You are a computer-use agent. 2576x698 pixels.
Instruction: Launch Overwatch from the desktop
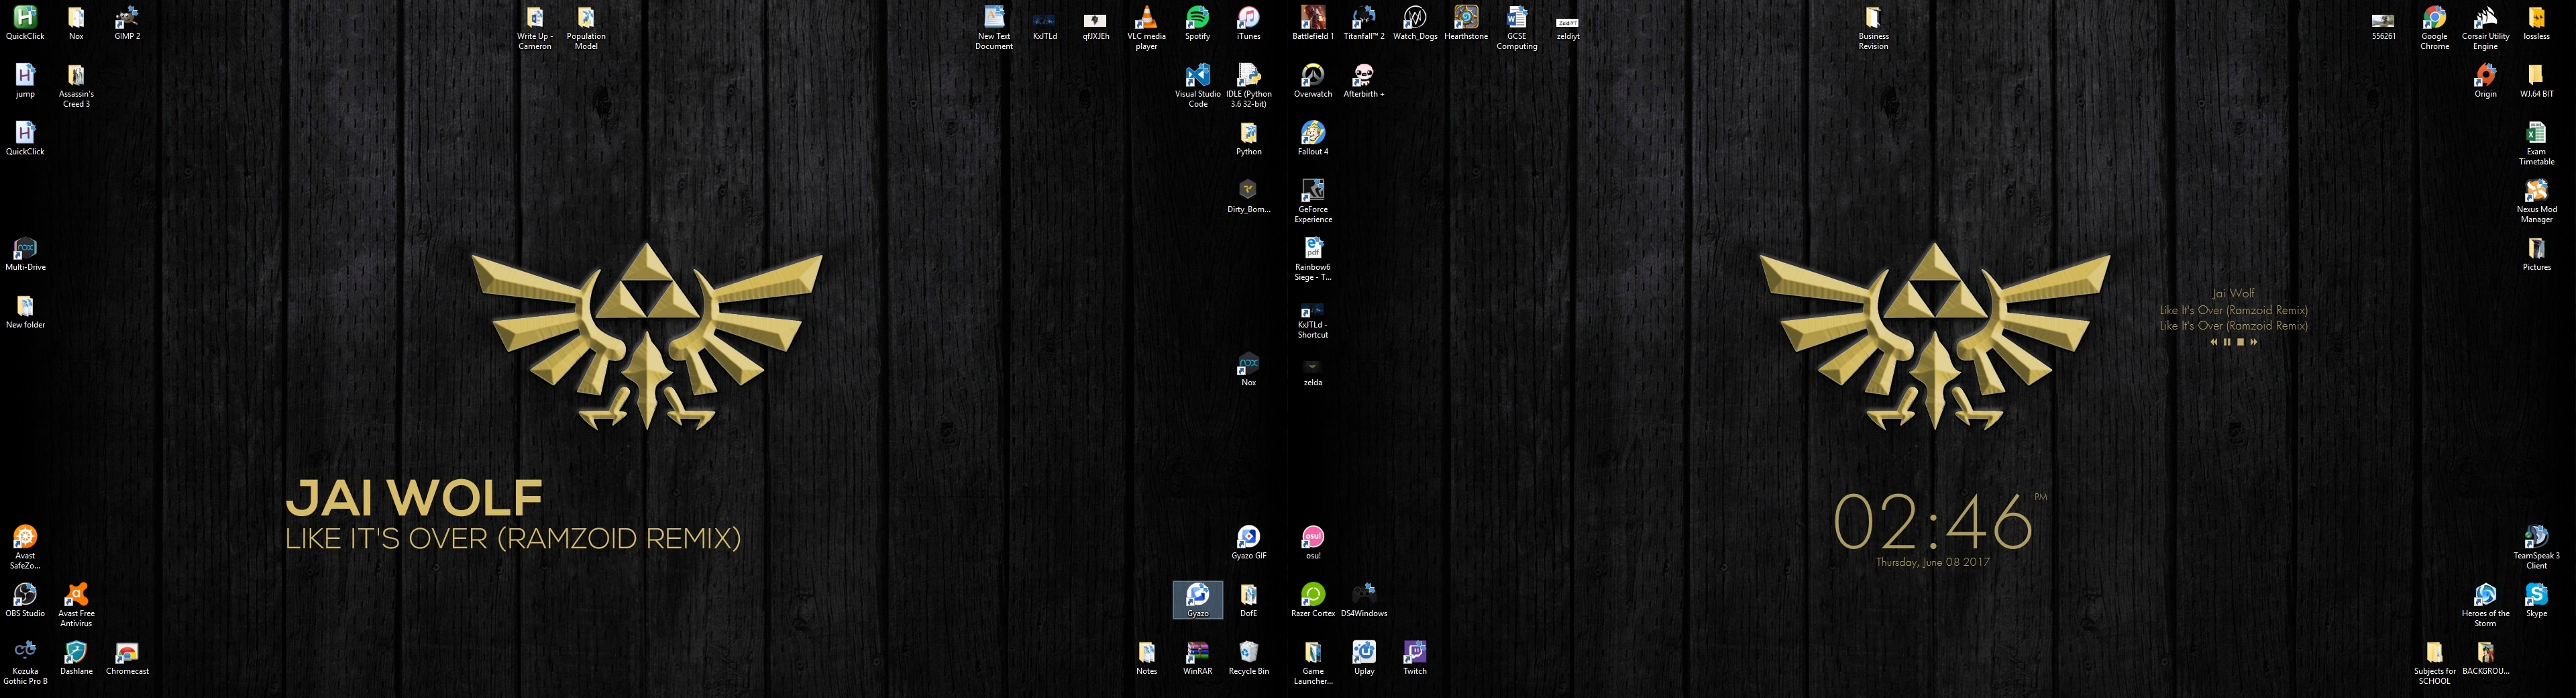click(x=1312, y=81)
